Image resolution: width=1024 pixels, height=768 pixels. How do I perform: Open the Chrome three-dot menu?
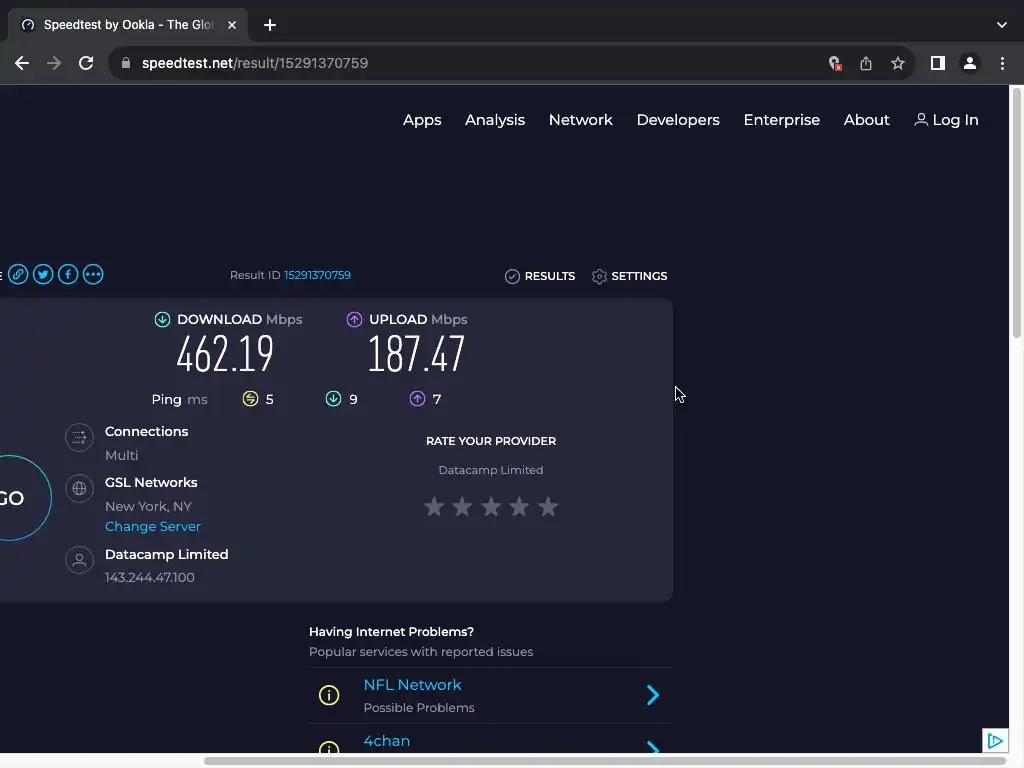pos(1002,63)
